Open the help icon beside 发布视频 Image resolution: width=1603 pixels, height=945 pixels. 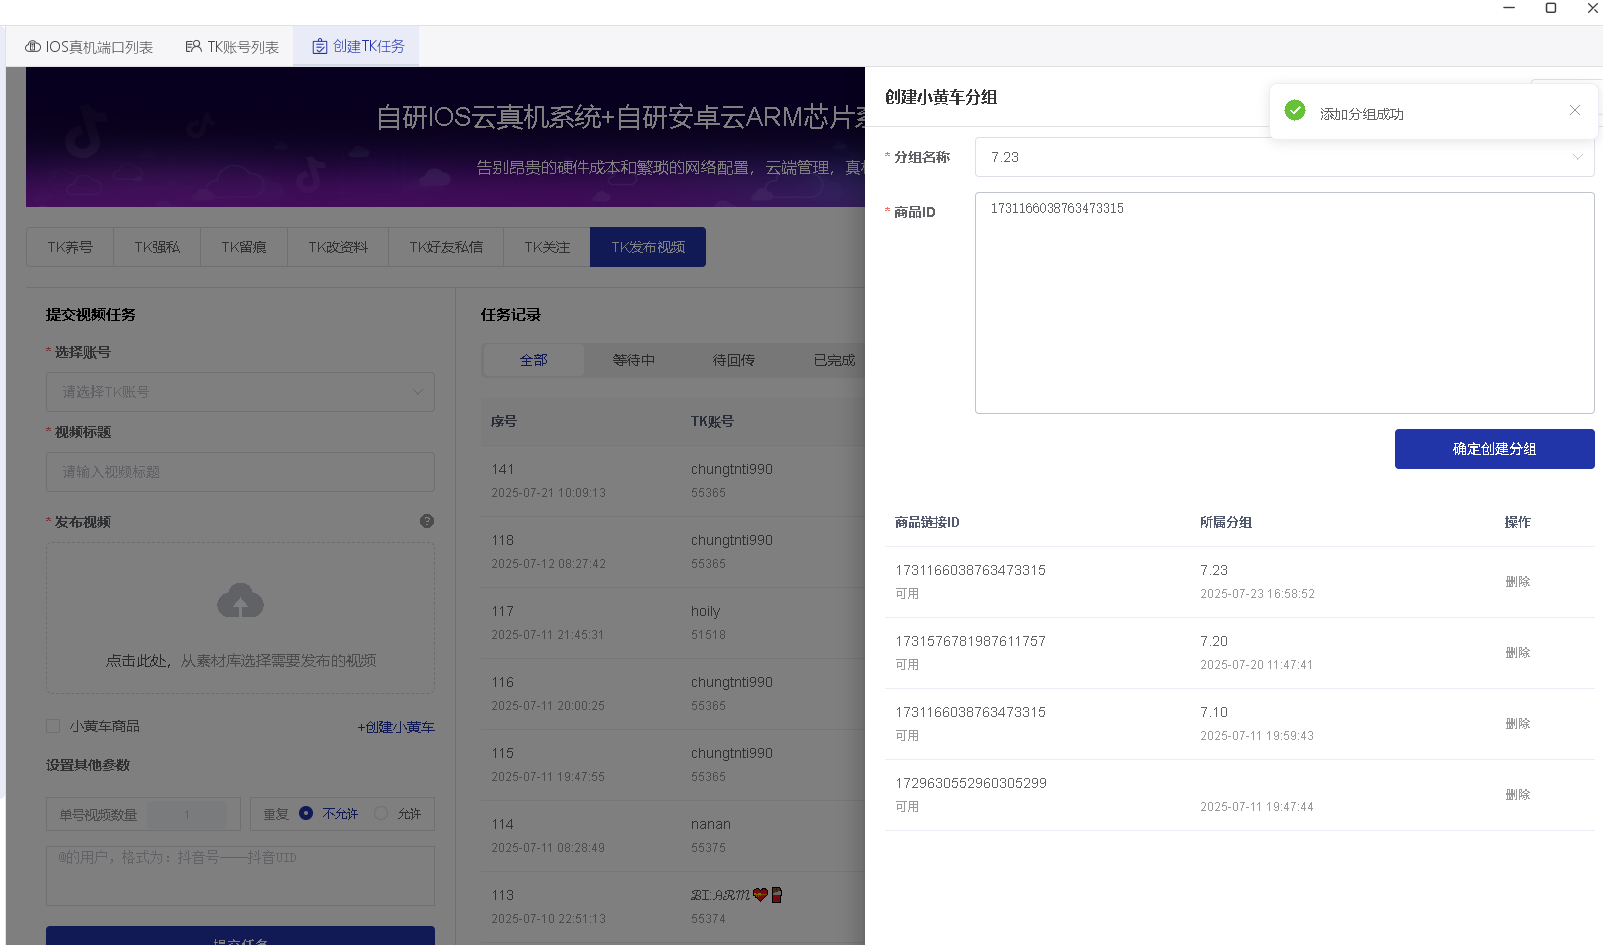[426, 520]
